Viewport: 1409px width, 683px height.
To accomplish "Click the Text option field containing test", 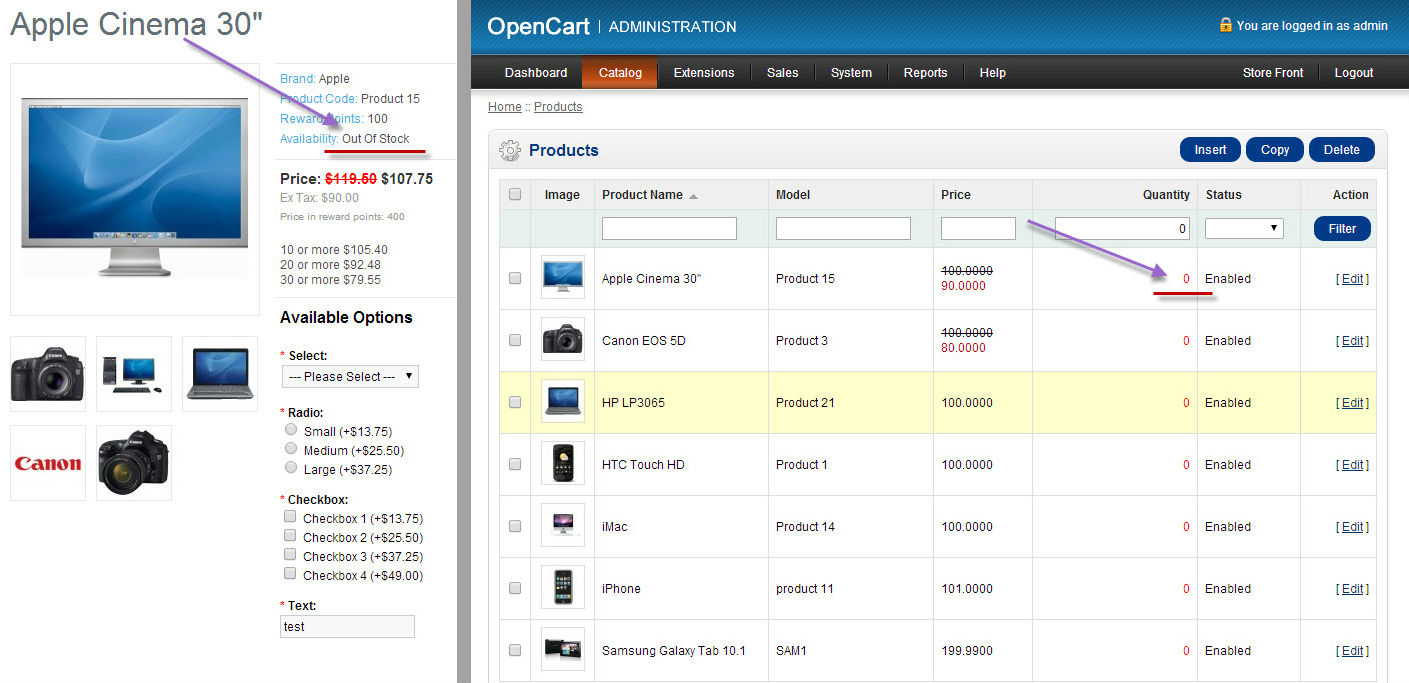I will pos(347,626).
